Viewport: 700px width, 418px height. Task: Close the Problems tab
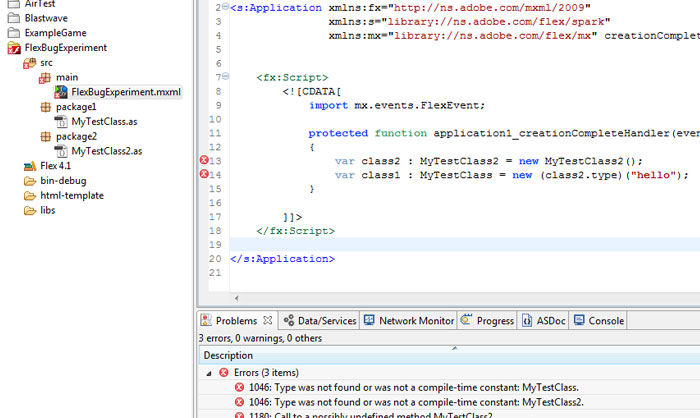tap(267, 321)
